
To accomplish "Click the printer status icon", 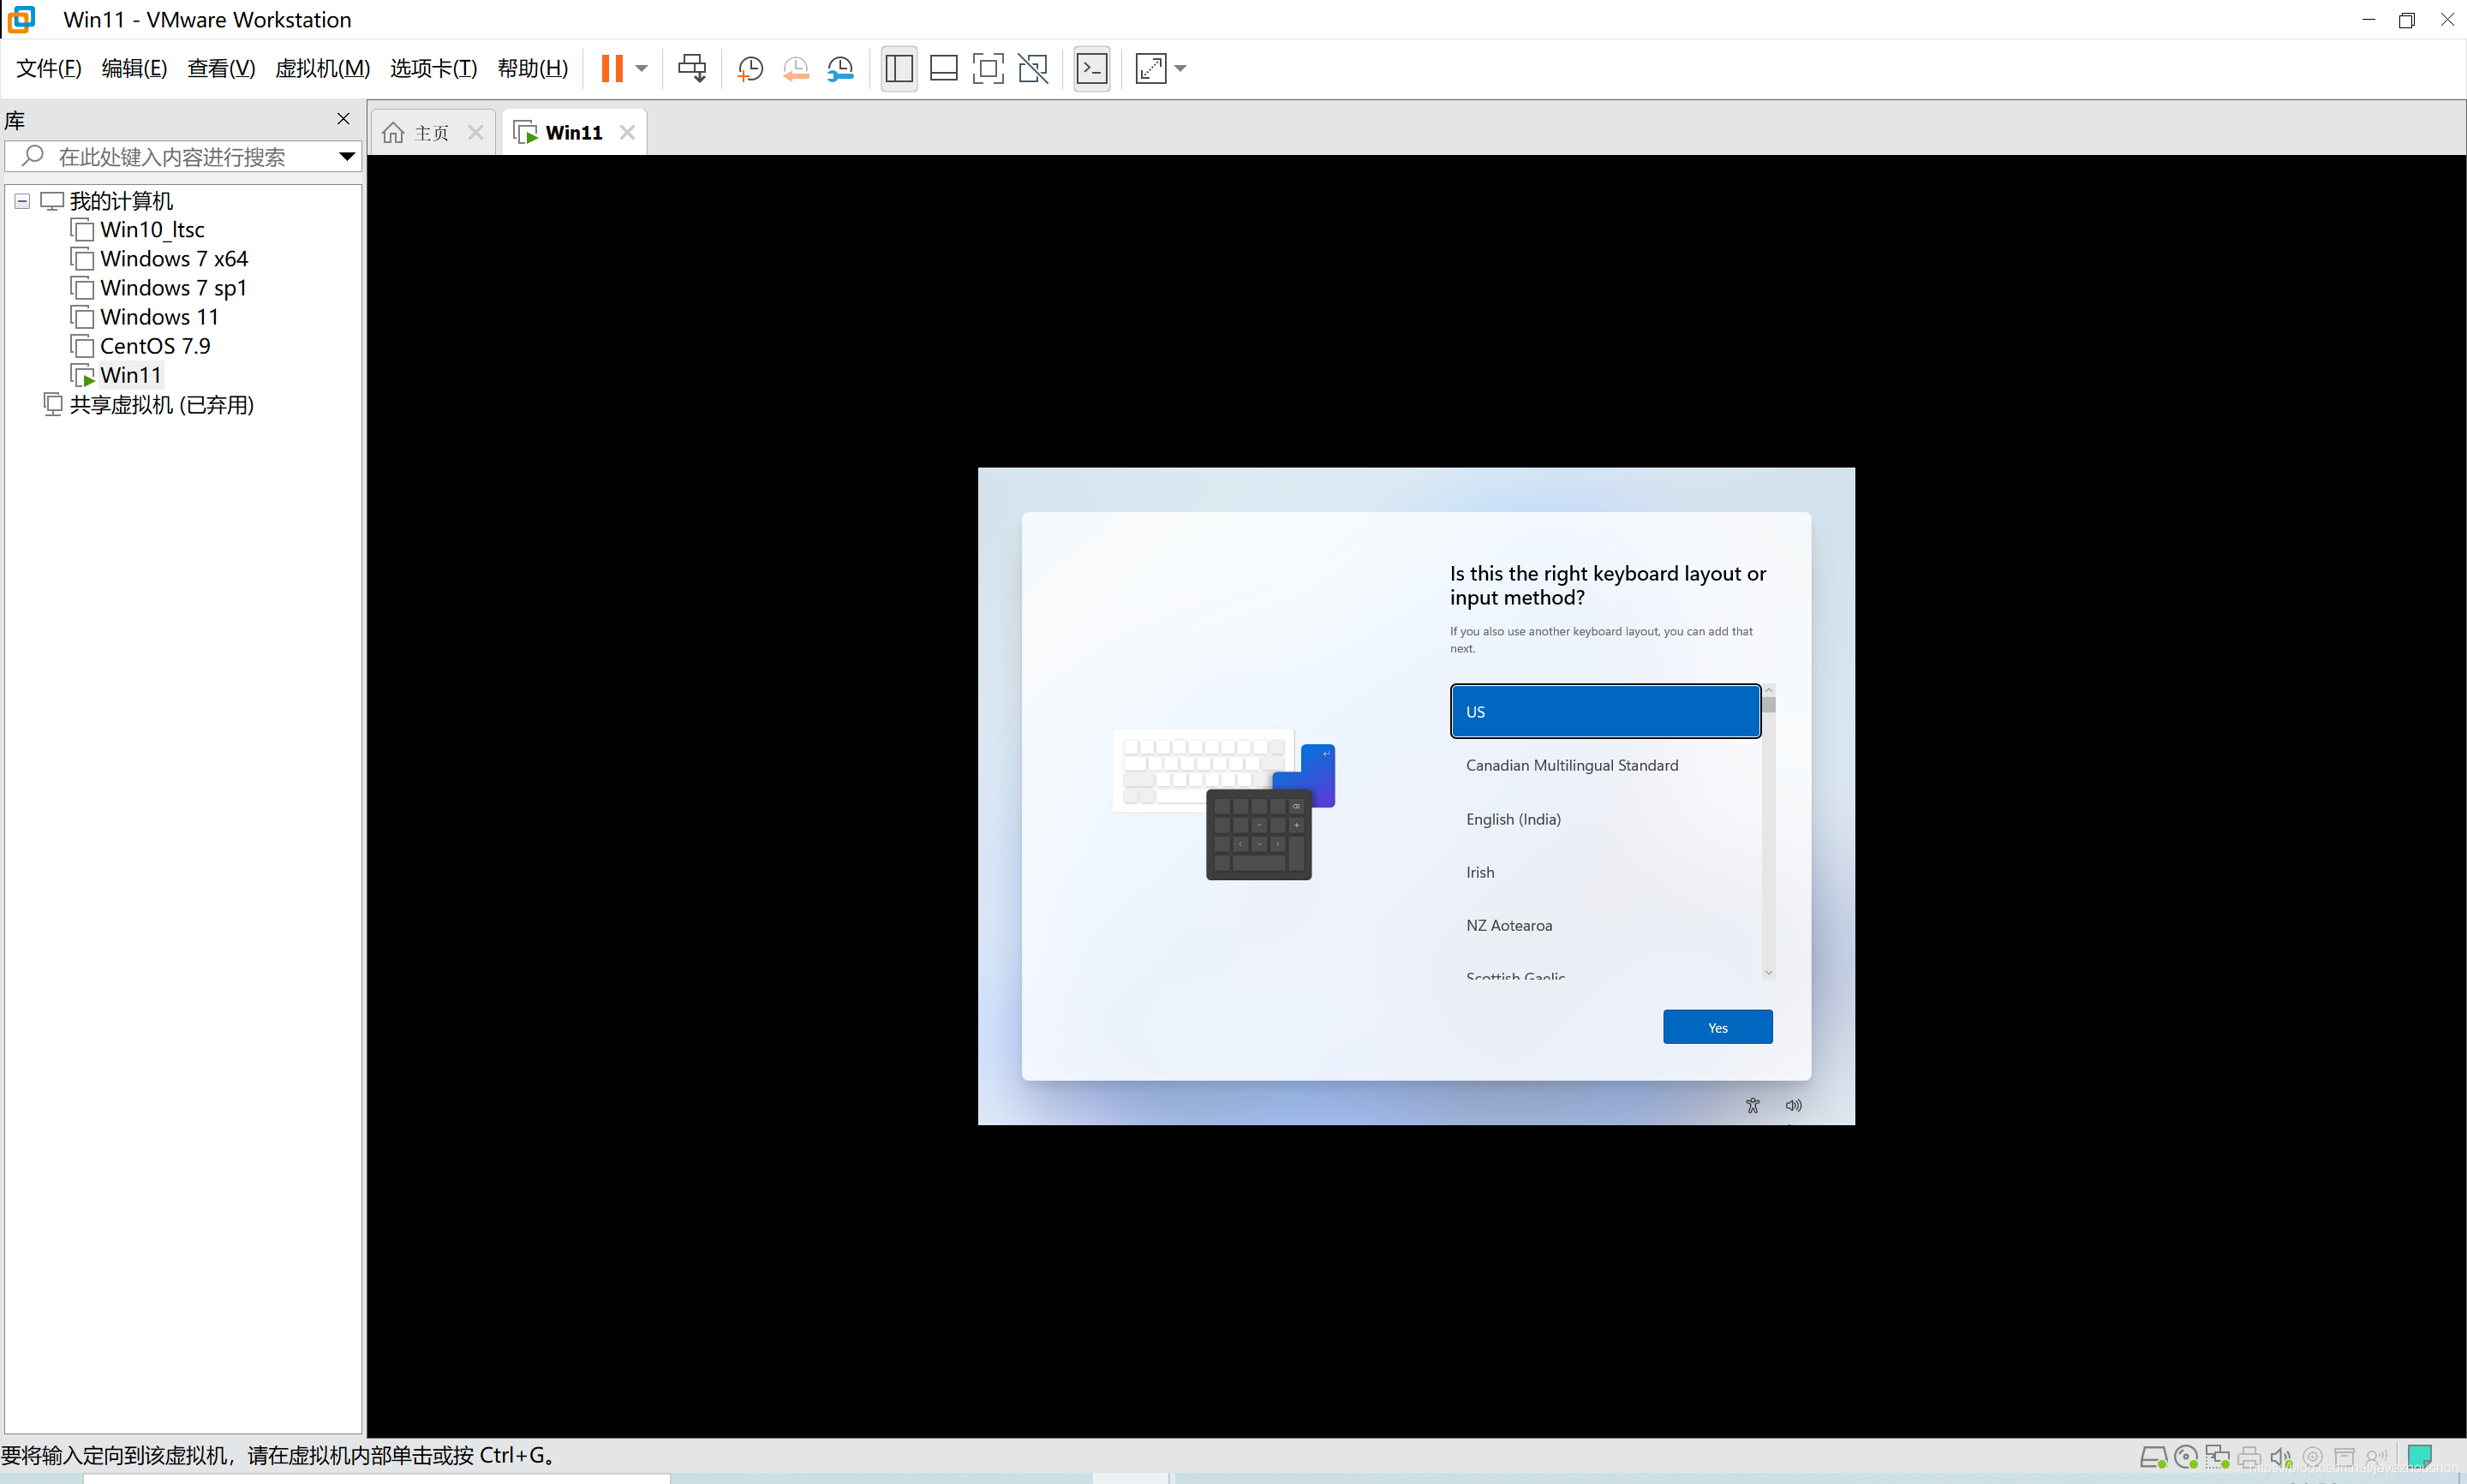I will (x=2249, y=1457).
